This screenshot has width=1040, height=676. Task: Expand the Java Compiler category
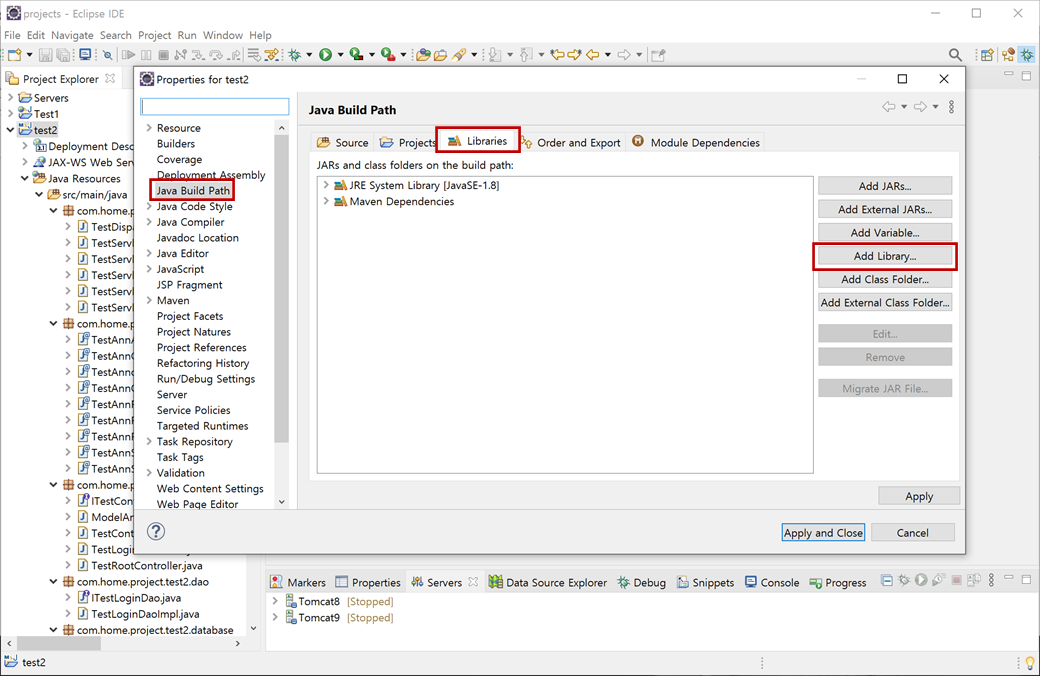point(149,222)
